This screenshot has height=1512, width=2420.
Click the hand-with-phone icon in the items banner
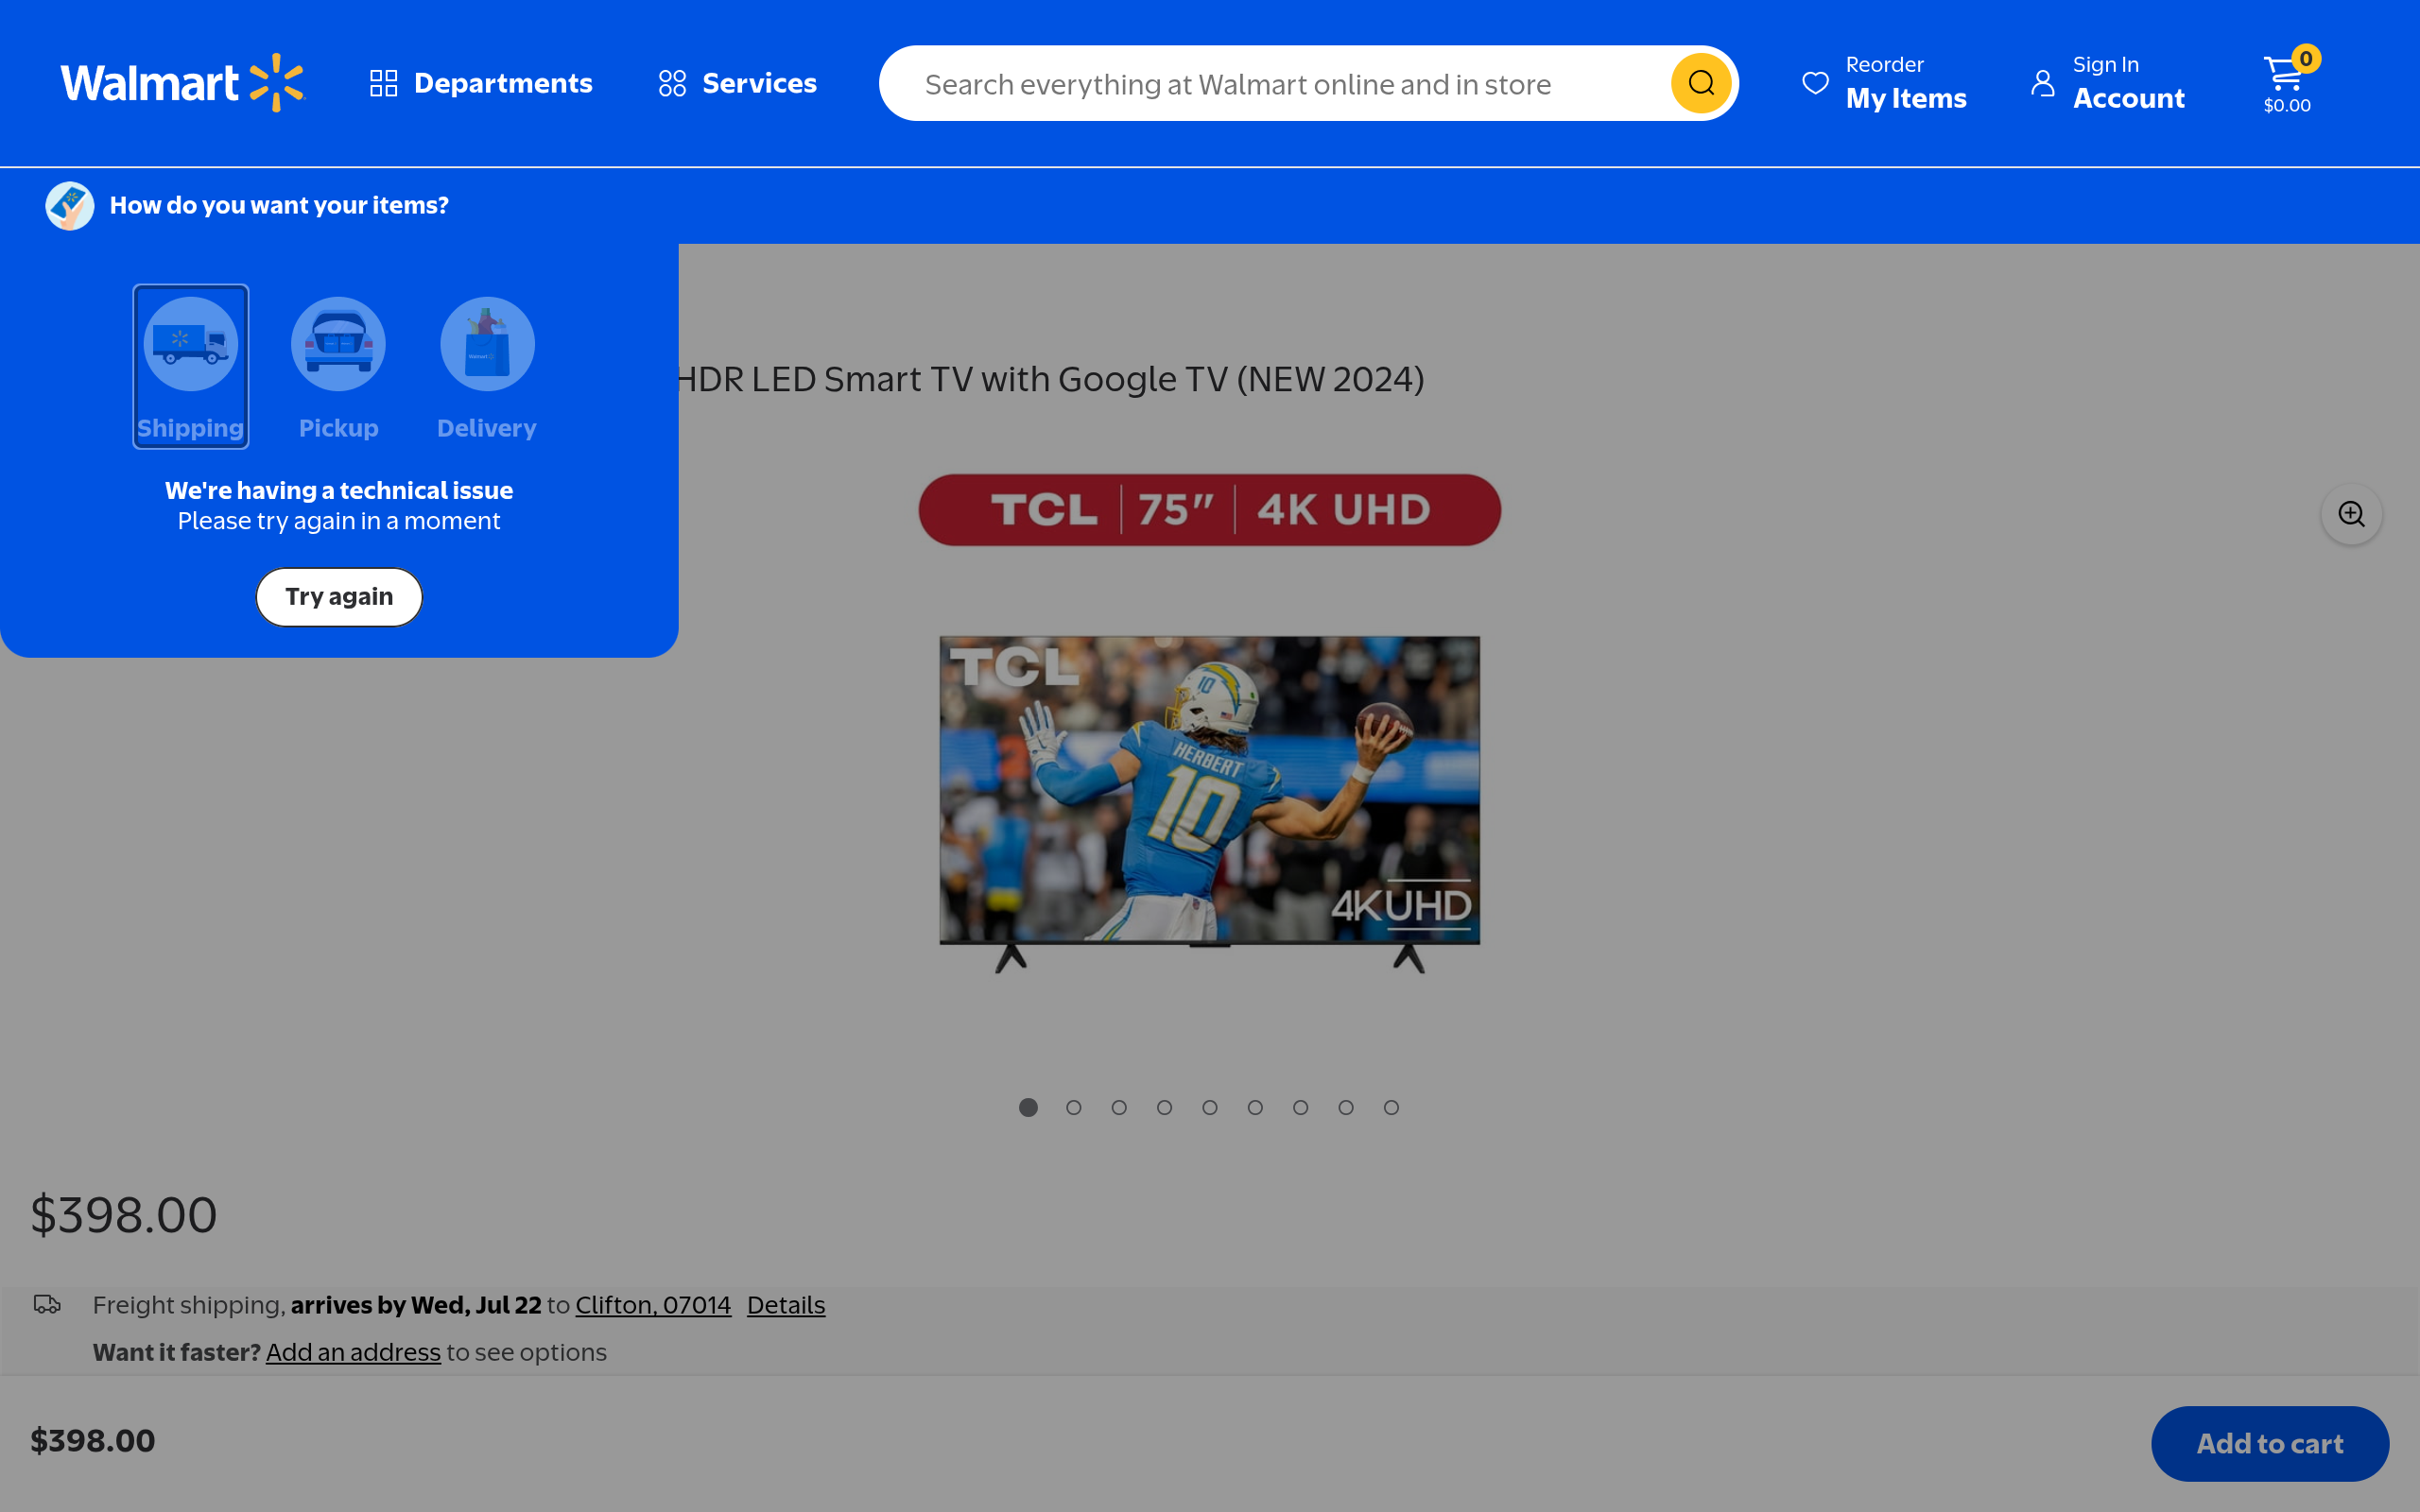(x=70, y=206)
